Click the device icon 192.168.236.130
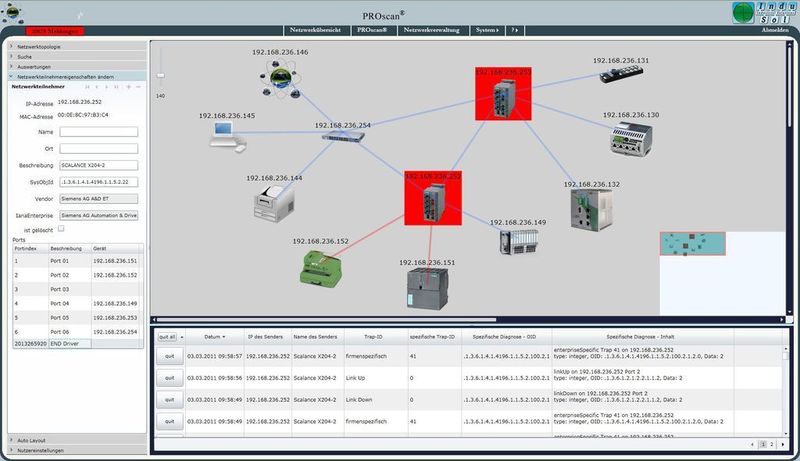800x461 pixels. click(x=631, y=138)
